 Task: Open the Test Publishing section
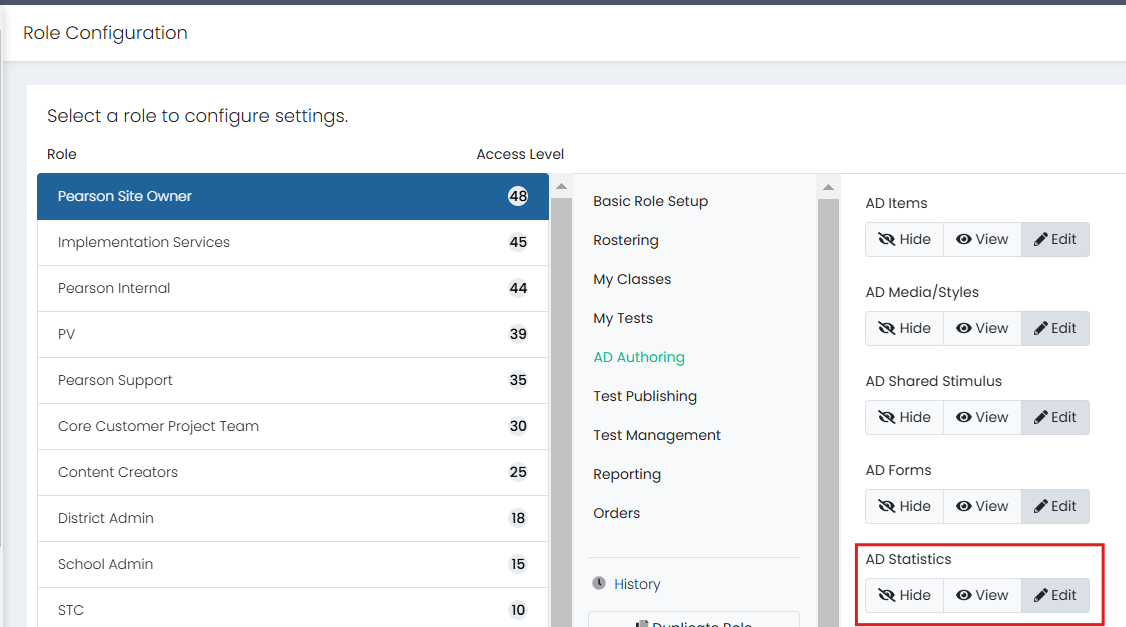point(644,396)
